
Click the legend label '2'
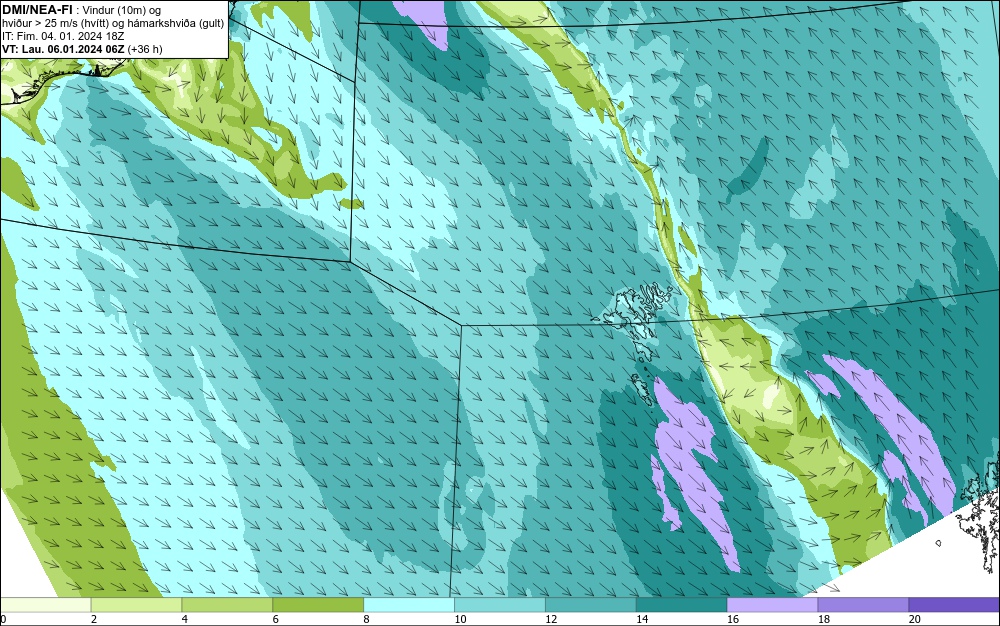[x=94, y=619]
